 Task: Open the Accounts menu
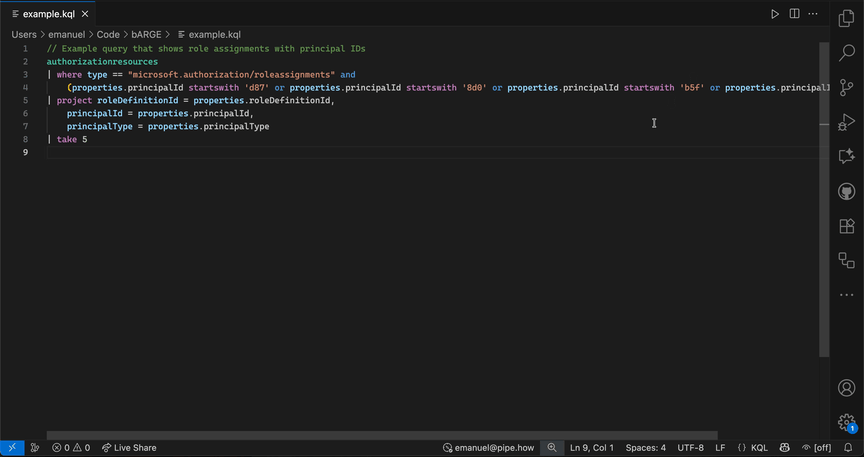(x=846, y=388)
